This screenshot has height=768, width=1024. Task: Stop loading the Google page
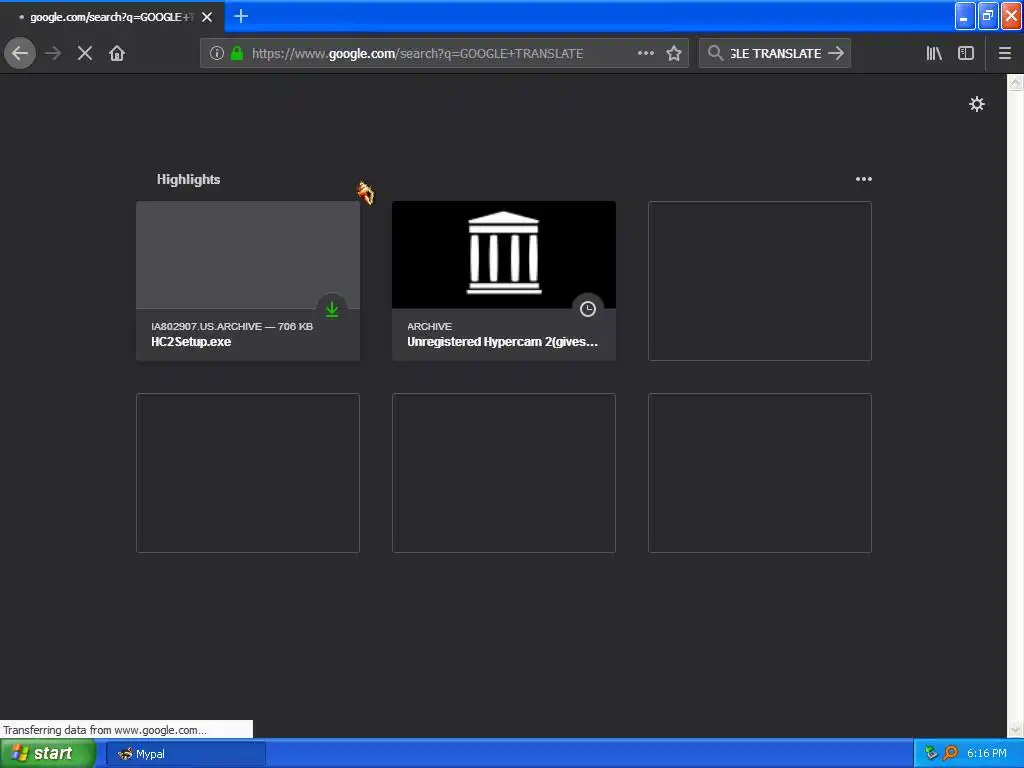[x=85, y=54]
